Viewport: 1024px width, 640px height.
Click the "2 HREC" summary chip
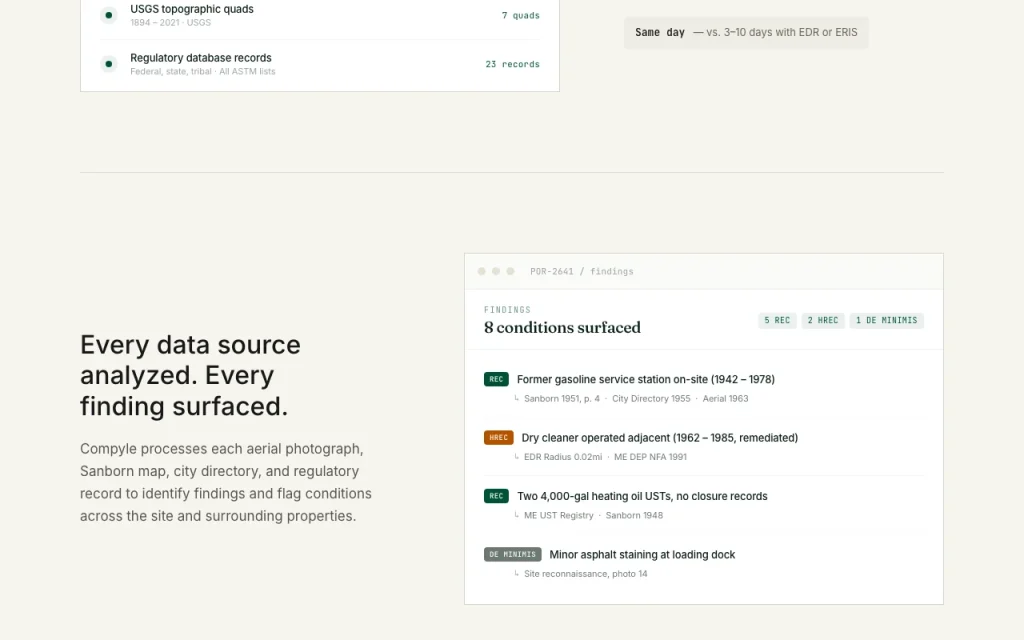pyautogui.click(x=823, y=321)
